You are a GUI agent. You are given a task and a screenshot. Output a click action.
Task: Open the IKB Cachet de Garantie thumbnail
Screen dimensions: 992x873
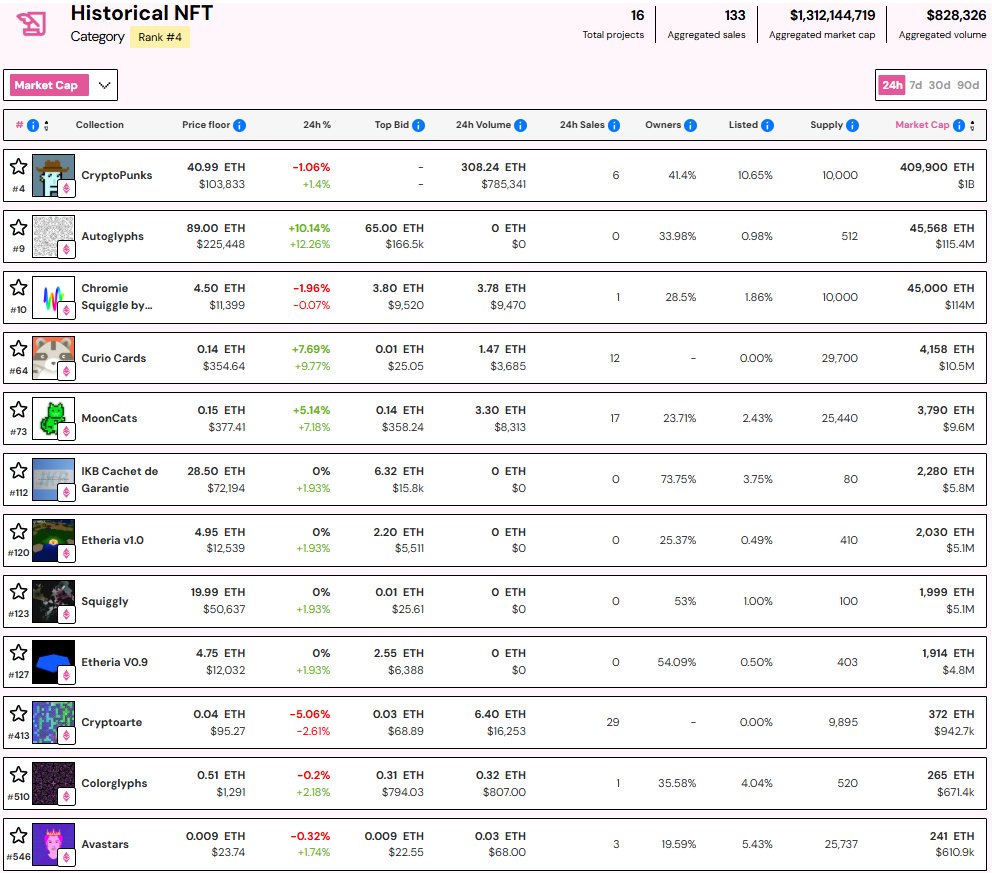(53, 479)
